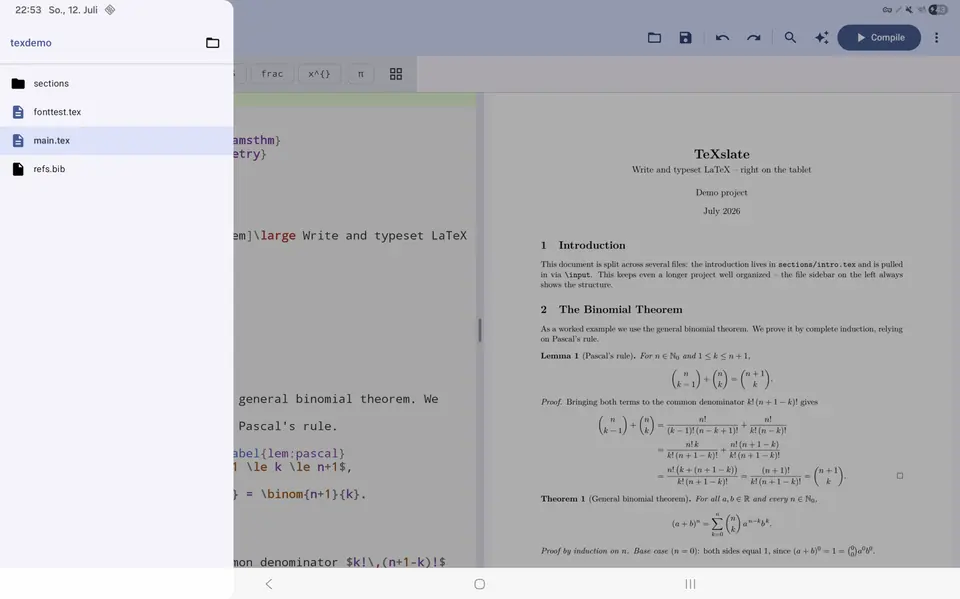This screenshot has height=599, width=960.
Task: Open refs.bib in the file drawer
Action: [x=116, y=169]
